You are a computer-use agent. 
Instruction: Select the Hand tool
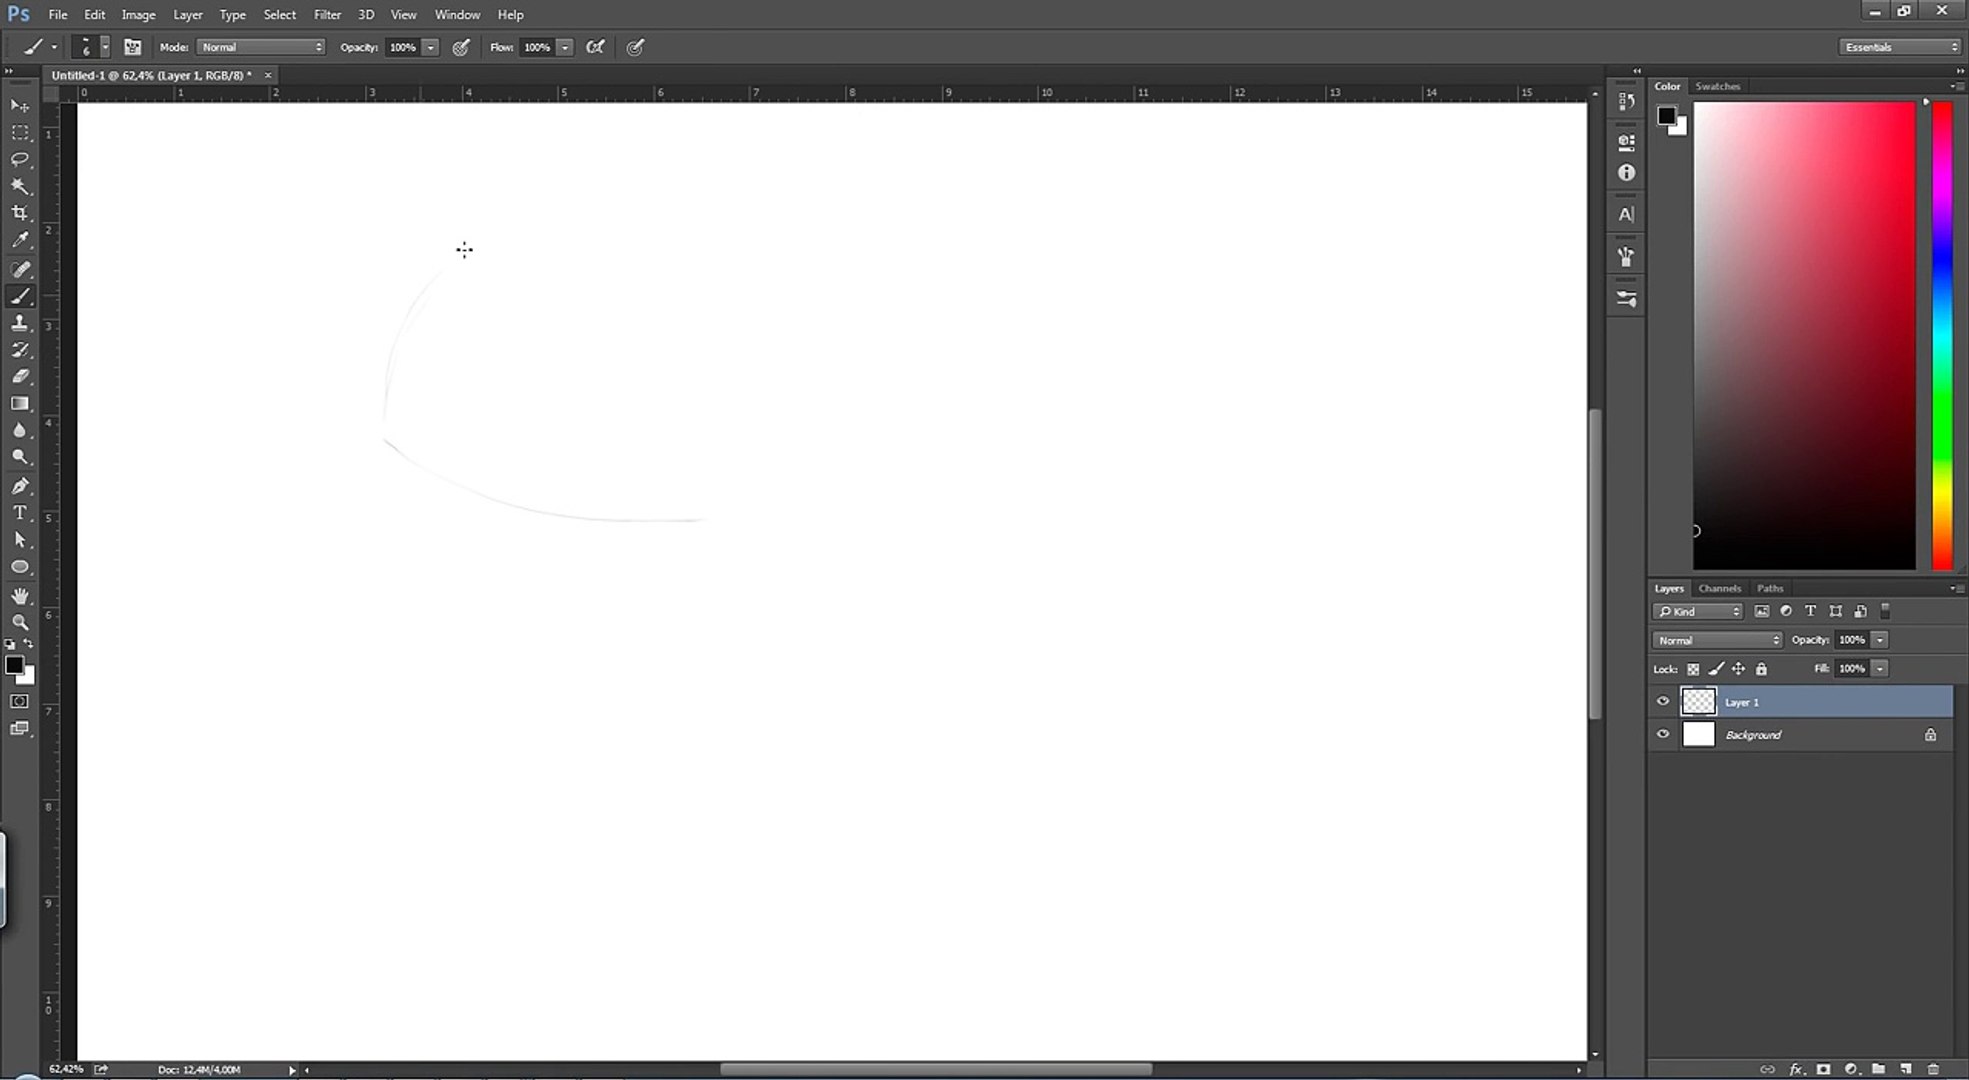click(x=20, y=595)
